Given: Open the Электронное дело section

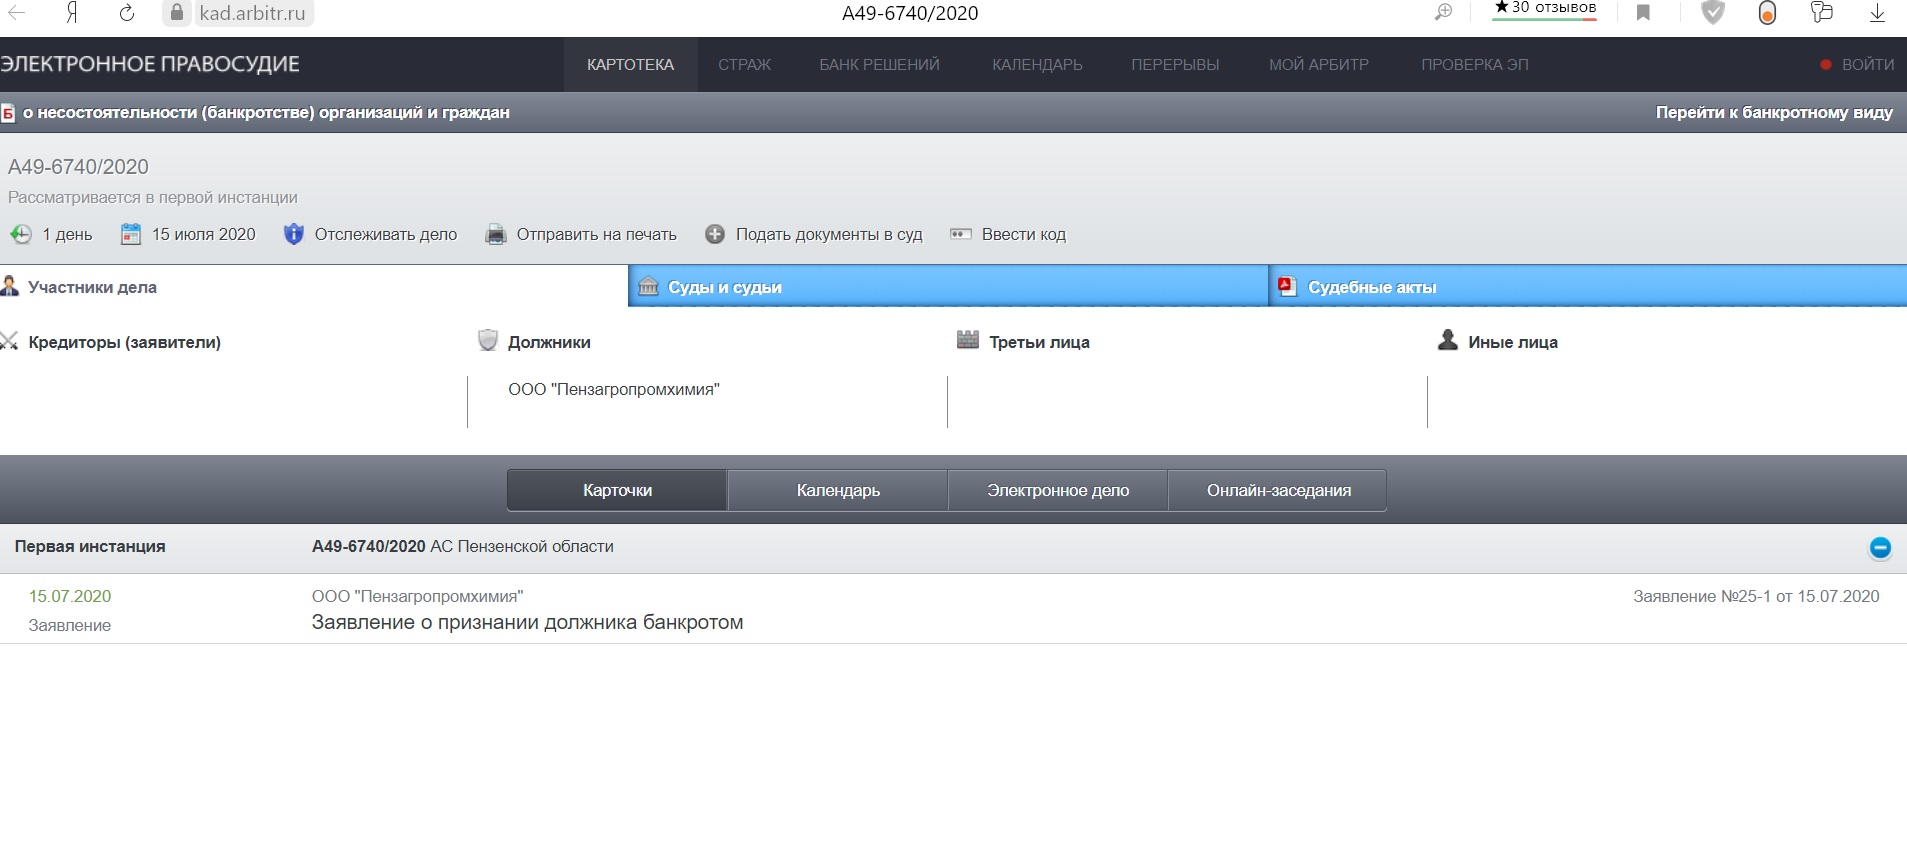Looking at the screenshot, I should (x=1057, y=491).
